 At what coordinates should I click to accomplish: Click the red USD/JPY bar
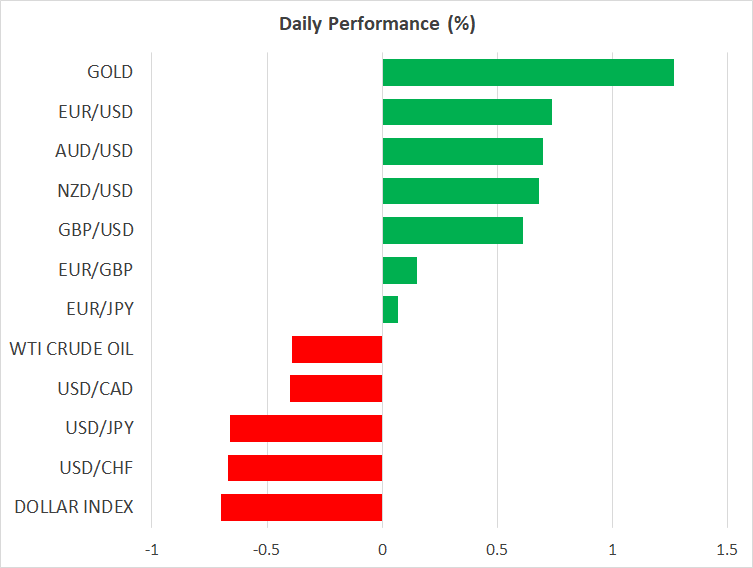(306, 428)
